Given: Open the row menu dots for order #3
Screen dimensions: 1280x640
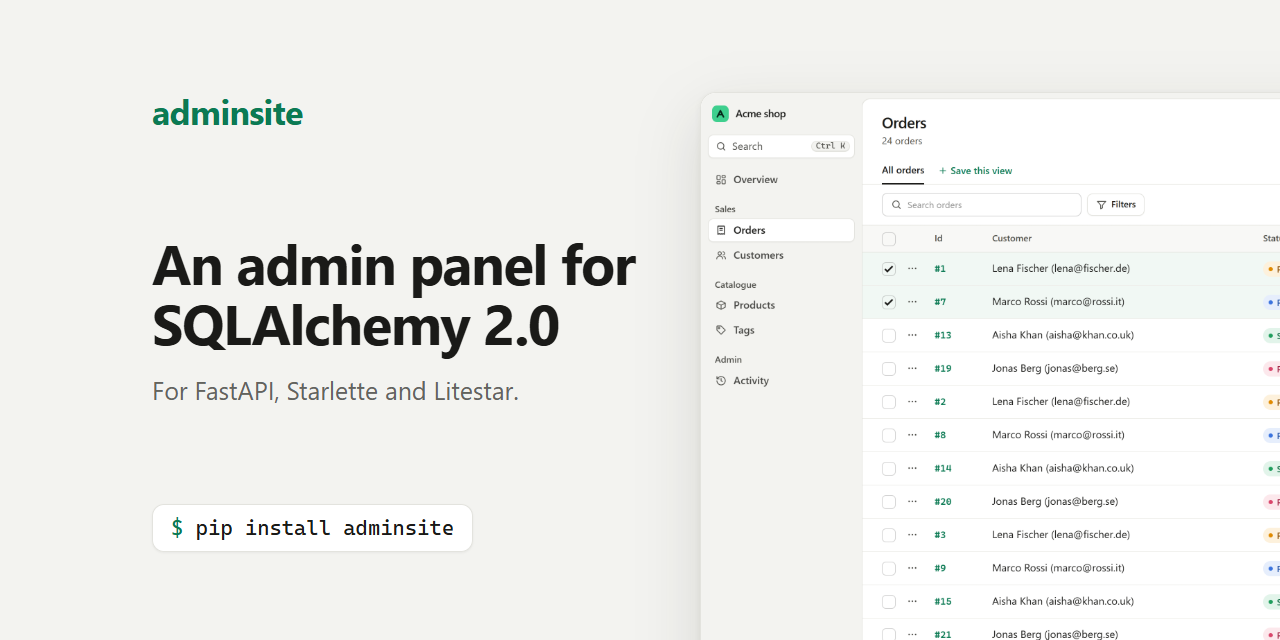Looking at the screenshot, I should point(912,535).
